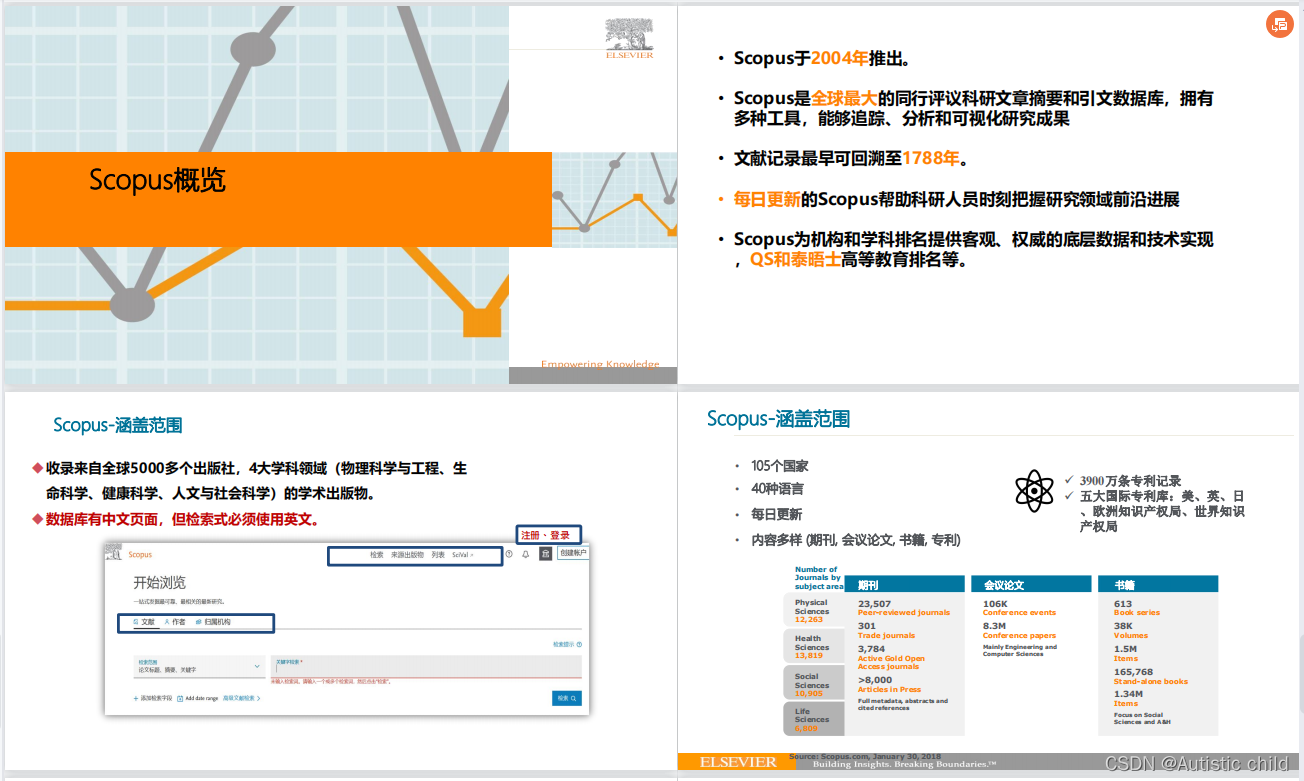The height and width of the screenshot is (781, 1304).
Task: Click the 613 Book series value
Action: point(1137,608)
